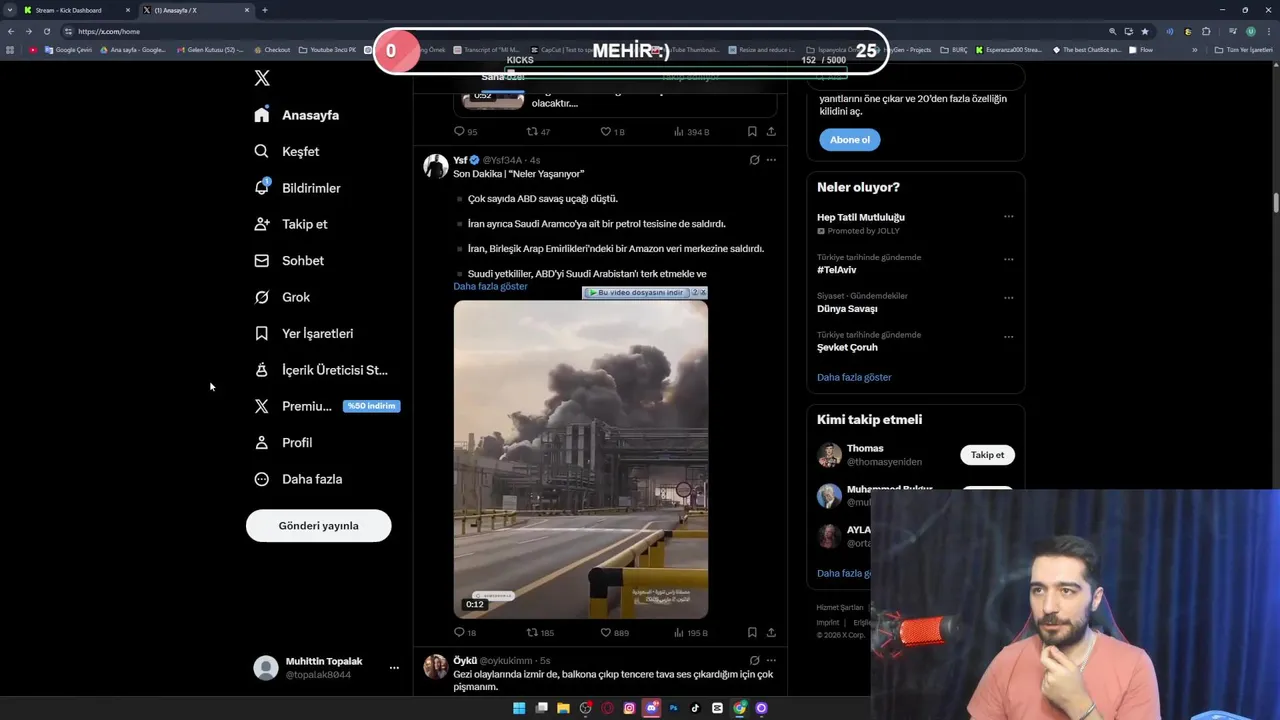This screenshot has height=720, width=1280.
Task: Click Daha fazla göster in Ysf post
Action: (x=490, y=286)
